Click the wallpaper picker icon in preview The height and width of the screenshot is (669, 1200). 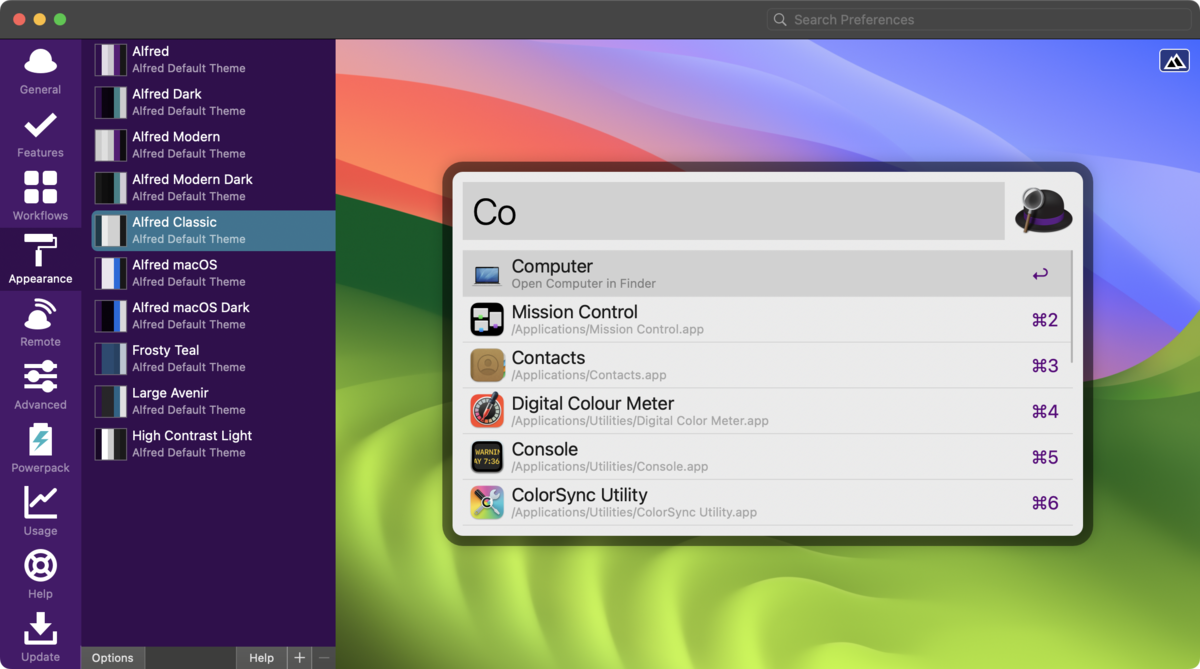(x=1174, y=61)
